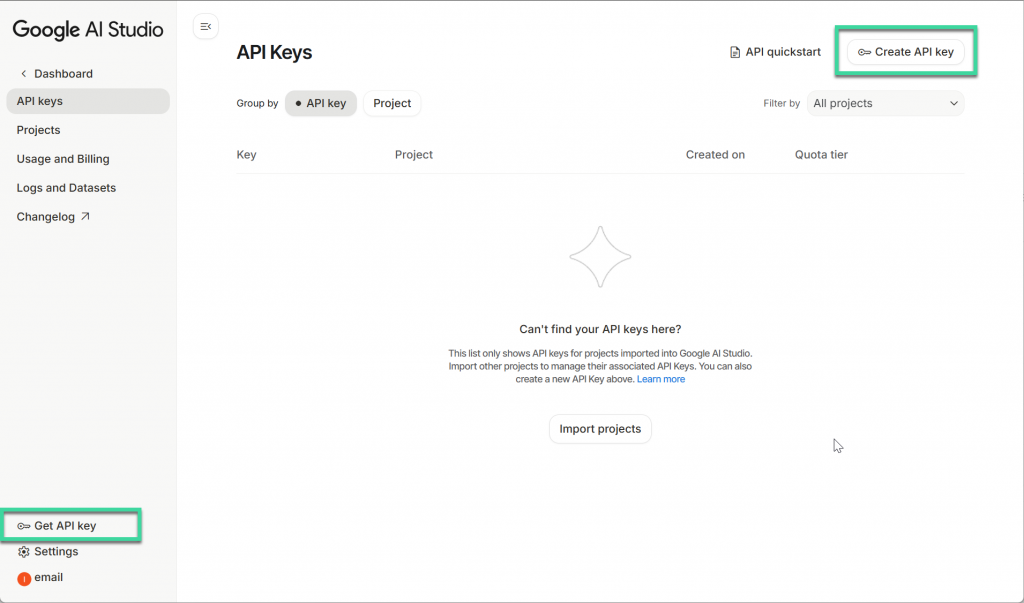Click the key icon beside Get API key
1024x603 pixels.
pyautogui.click(x=24, y=526)
